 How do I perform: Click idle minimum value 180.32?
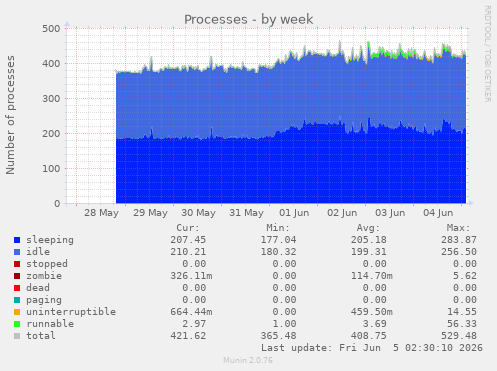tap(278, 252)
